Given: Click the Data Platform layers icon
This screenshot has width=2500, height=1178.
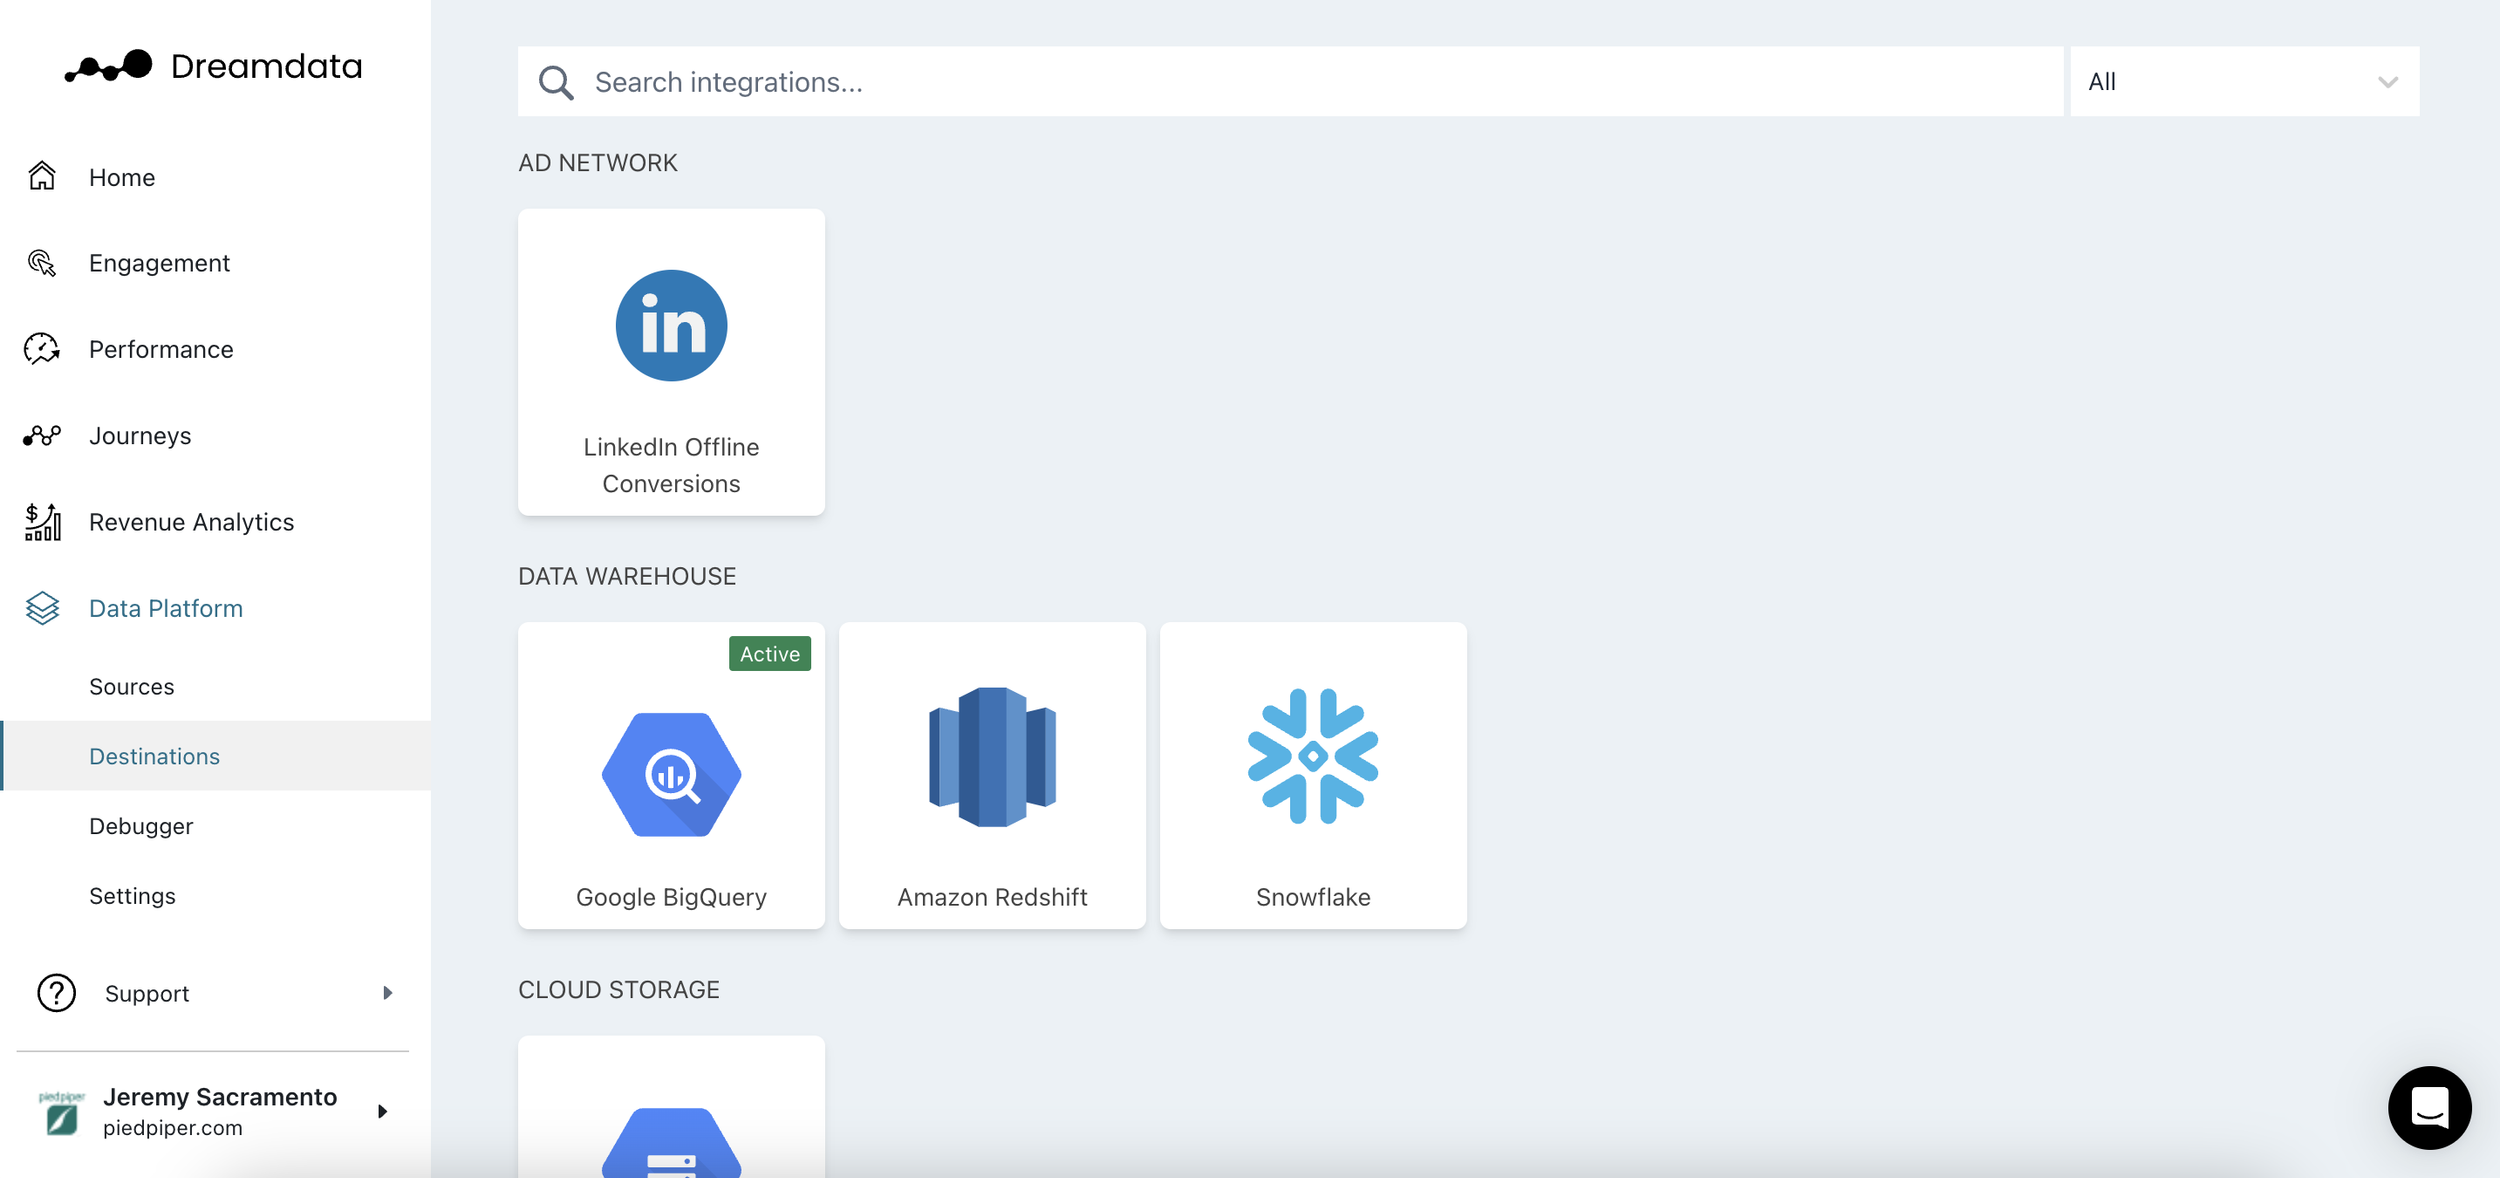Looking at the screenshot, I should [x=42, y=608].
